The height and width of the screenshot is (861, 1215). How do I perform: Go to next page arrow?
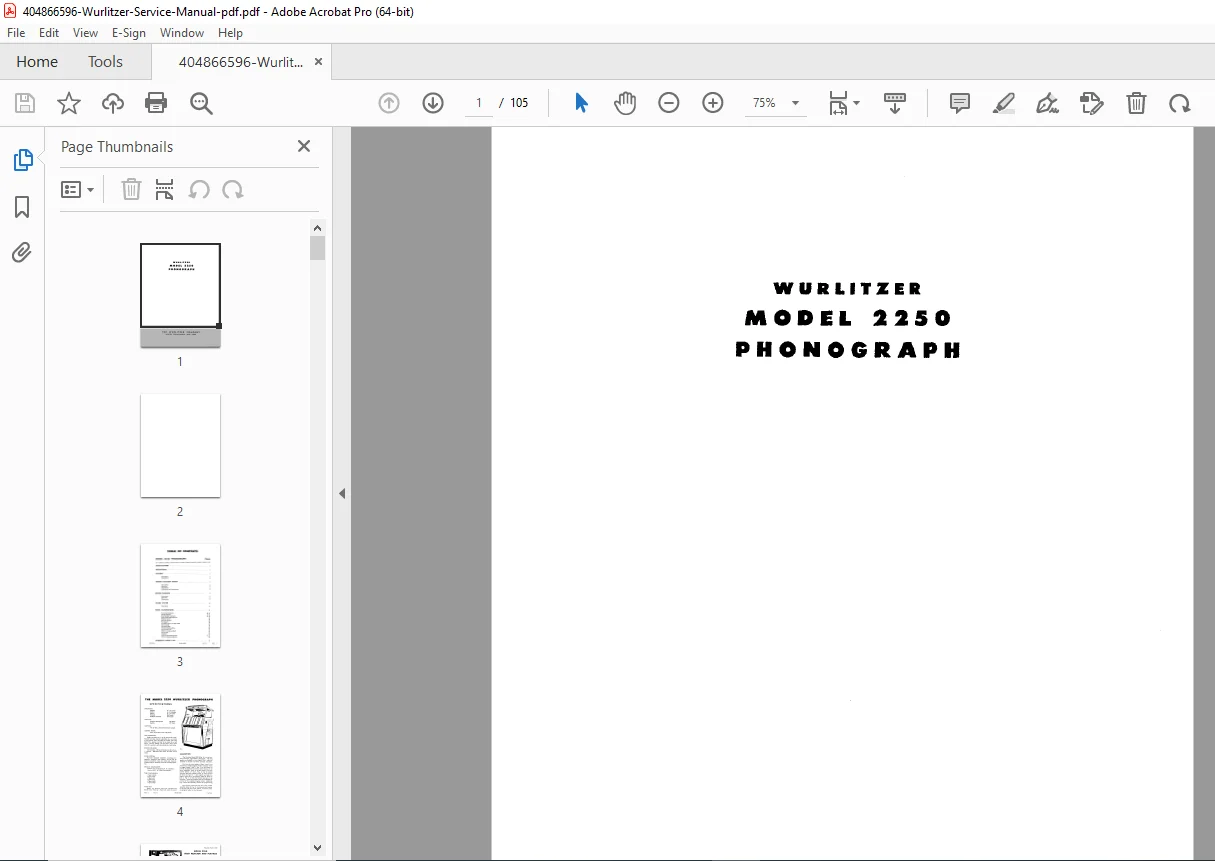(433, 103)
